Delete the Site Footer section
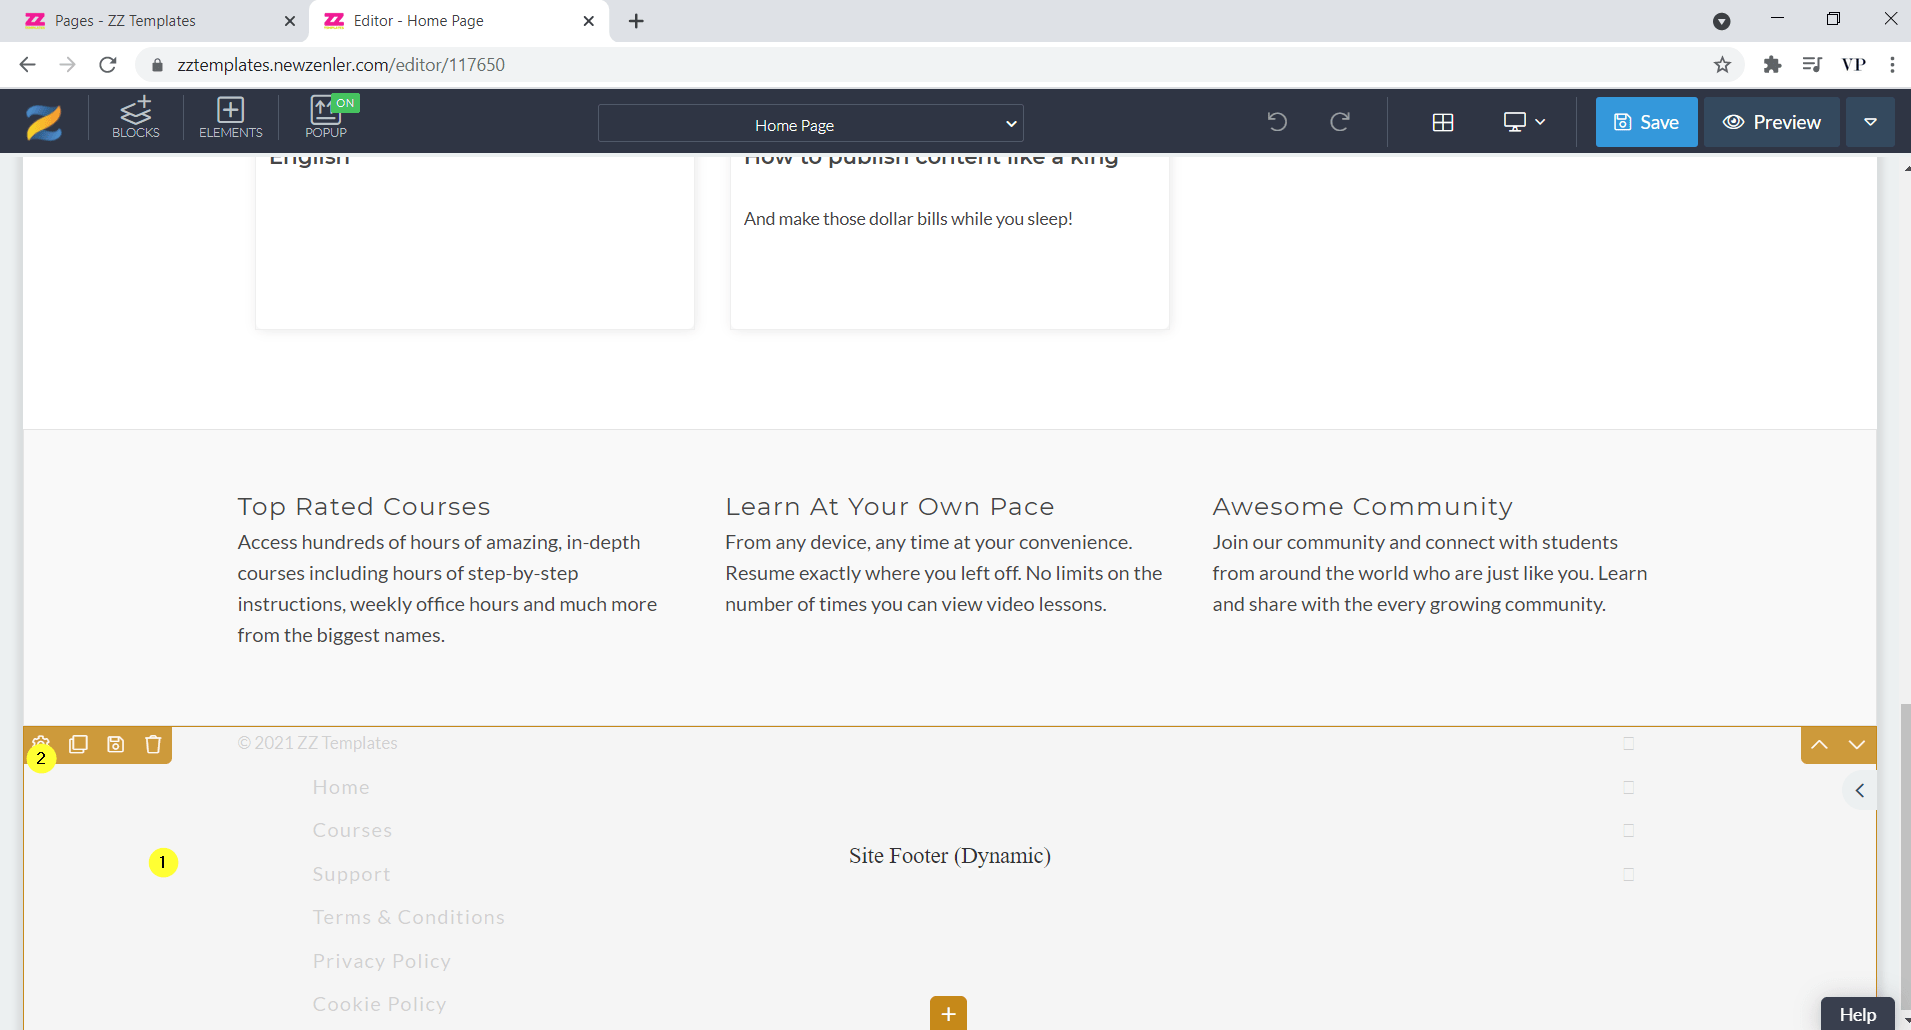Image resolution: width=1911 pixels, height=1030 pixels. click(x=152, y=744)
